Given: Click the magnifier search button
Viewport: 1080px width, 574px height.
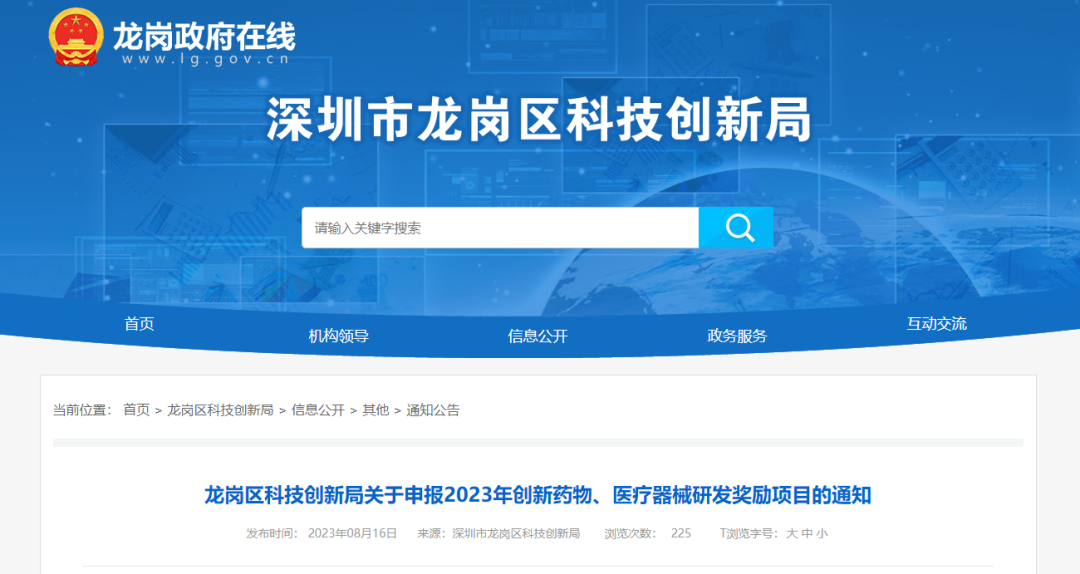Looking at the screenshot, I should (x=736, y=228).
